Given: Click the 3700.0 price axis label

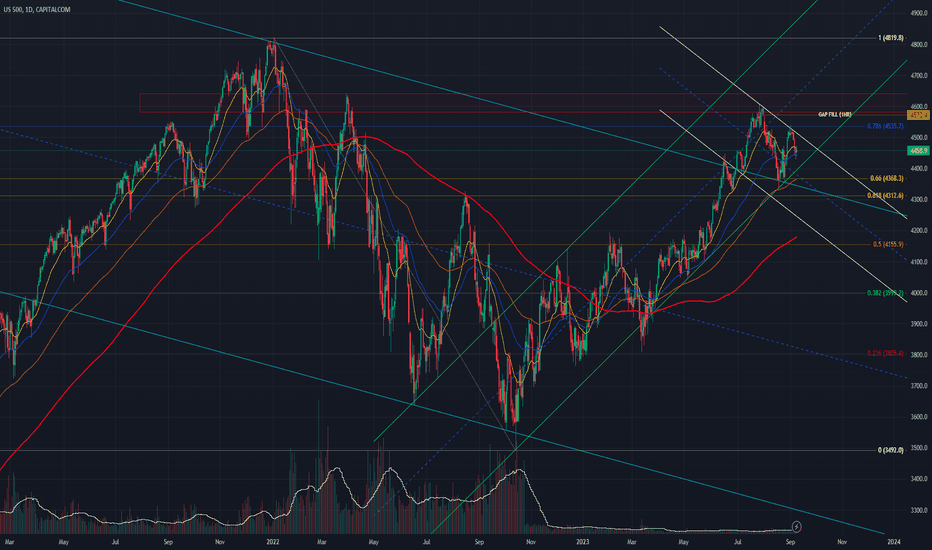Looking at the screenshot, I should tap(919, 386).
